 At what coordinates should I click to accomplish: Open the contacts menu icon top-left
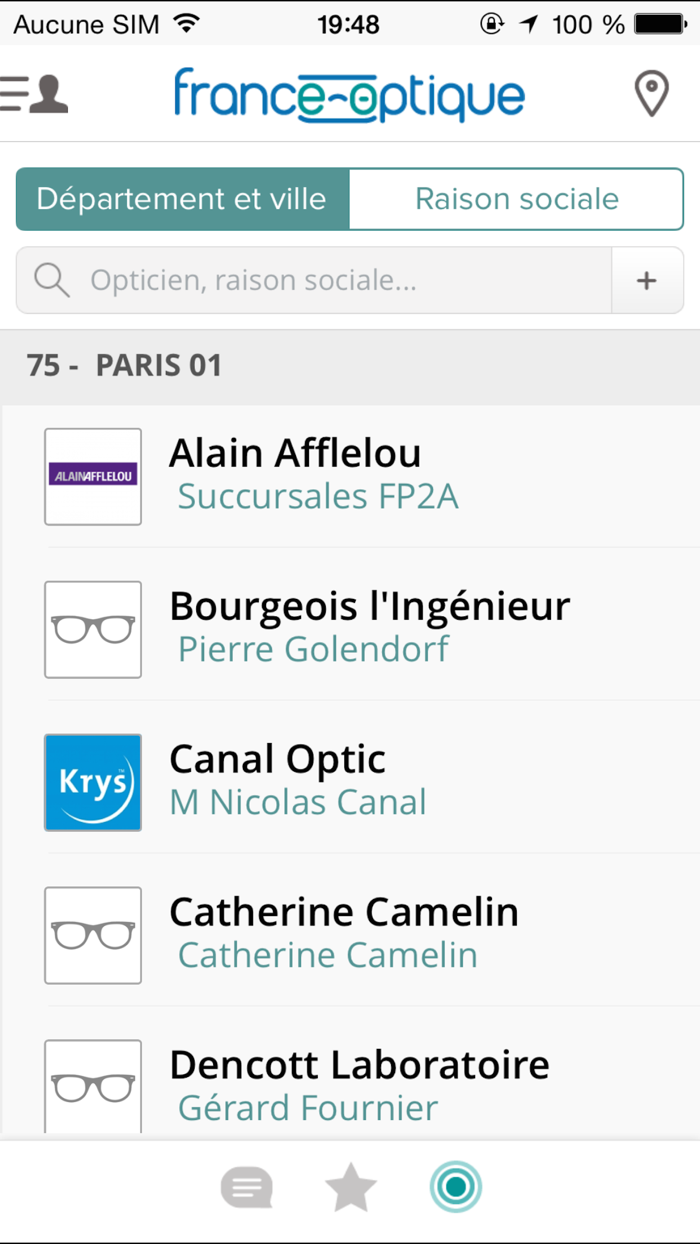[x=35, y=93]
